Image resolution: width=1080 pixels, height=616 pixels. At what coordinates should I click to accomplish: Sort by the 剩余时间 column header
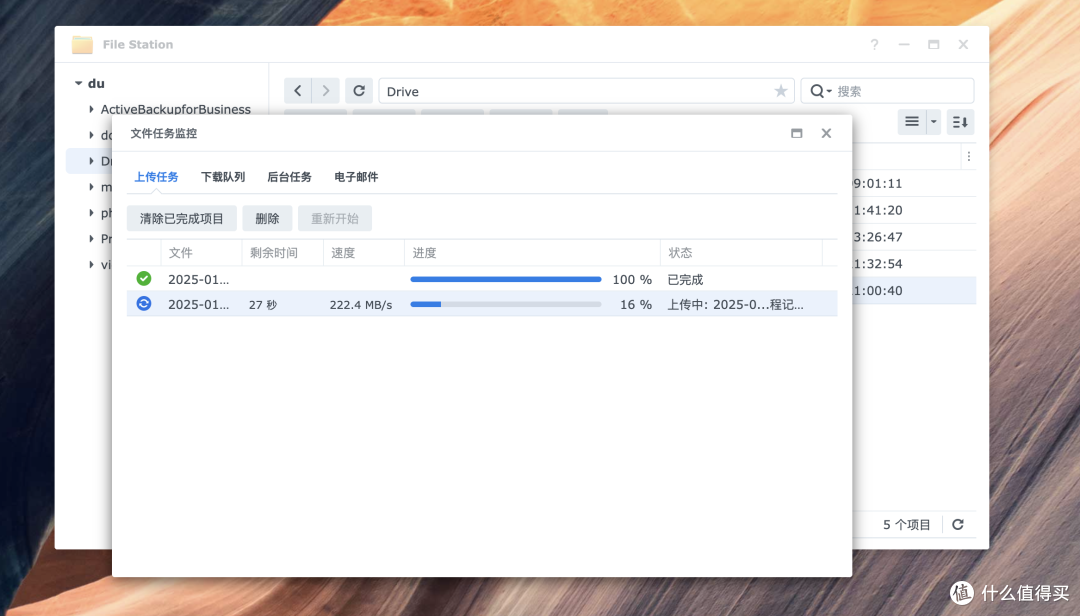click(282, 253)
